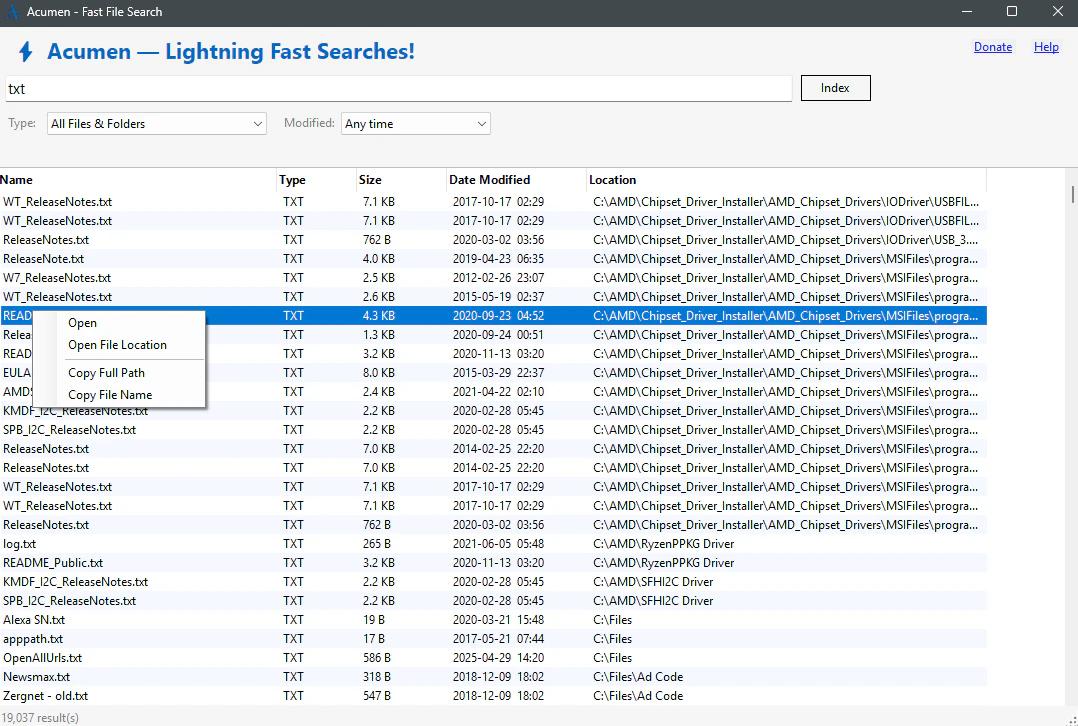Sort results by the Type column header
Image resolution: width=1078 pixels, height=726 pixels.
pos(316,180)
